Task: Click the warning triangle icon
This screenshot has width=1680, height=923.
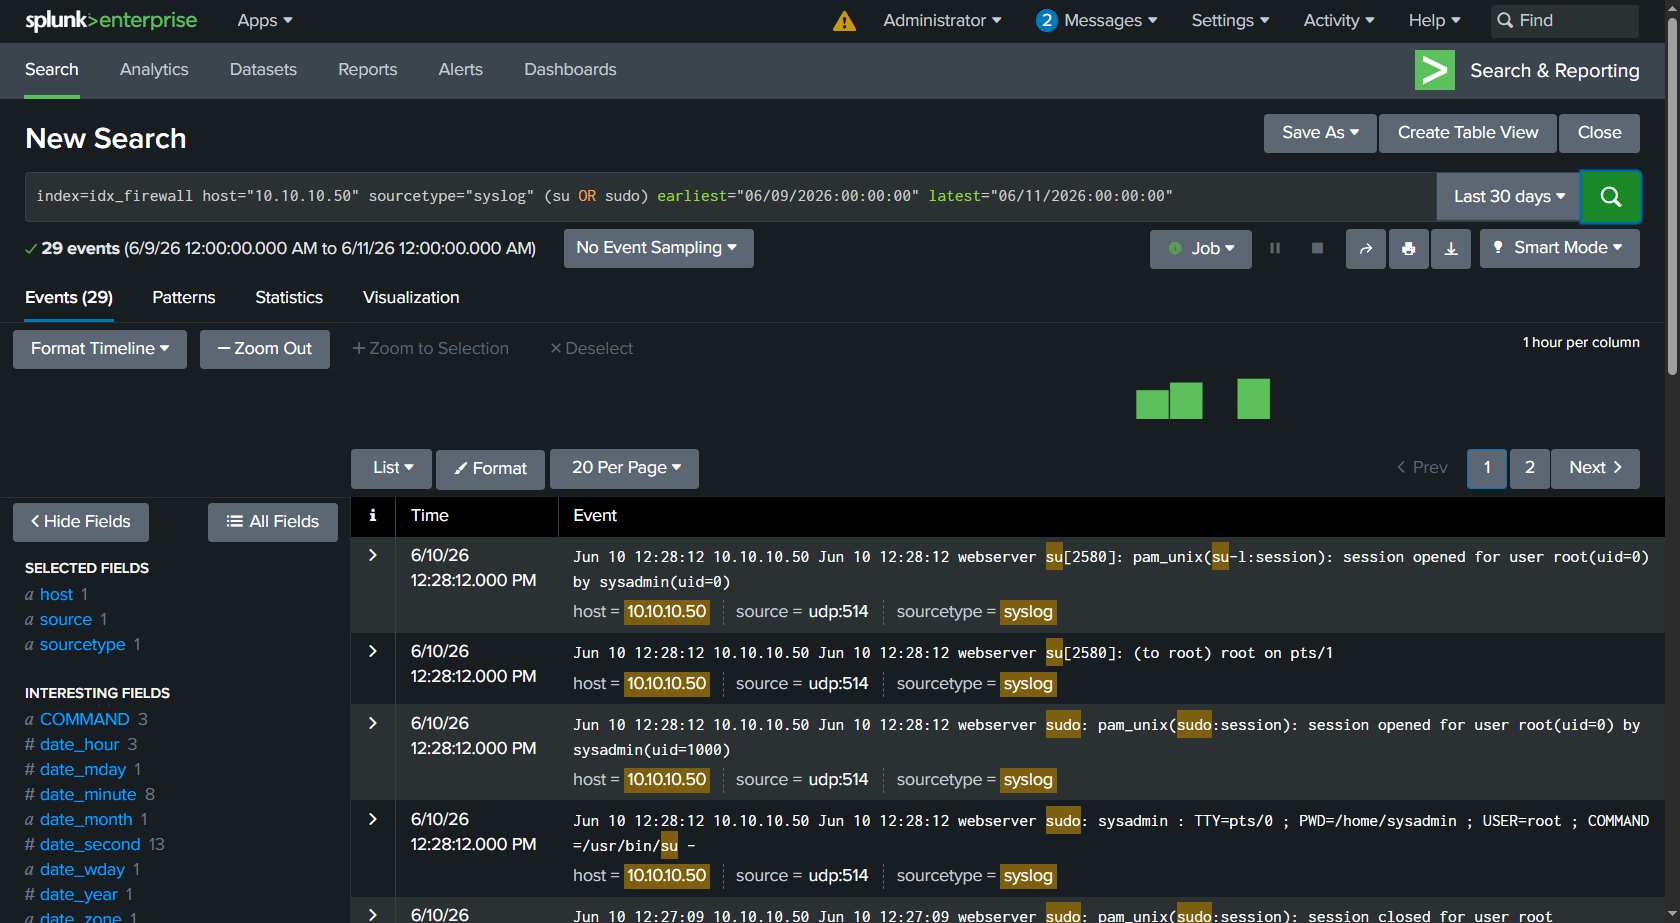Action: pos(844,21)
